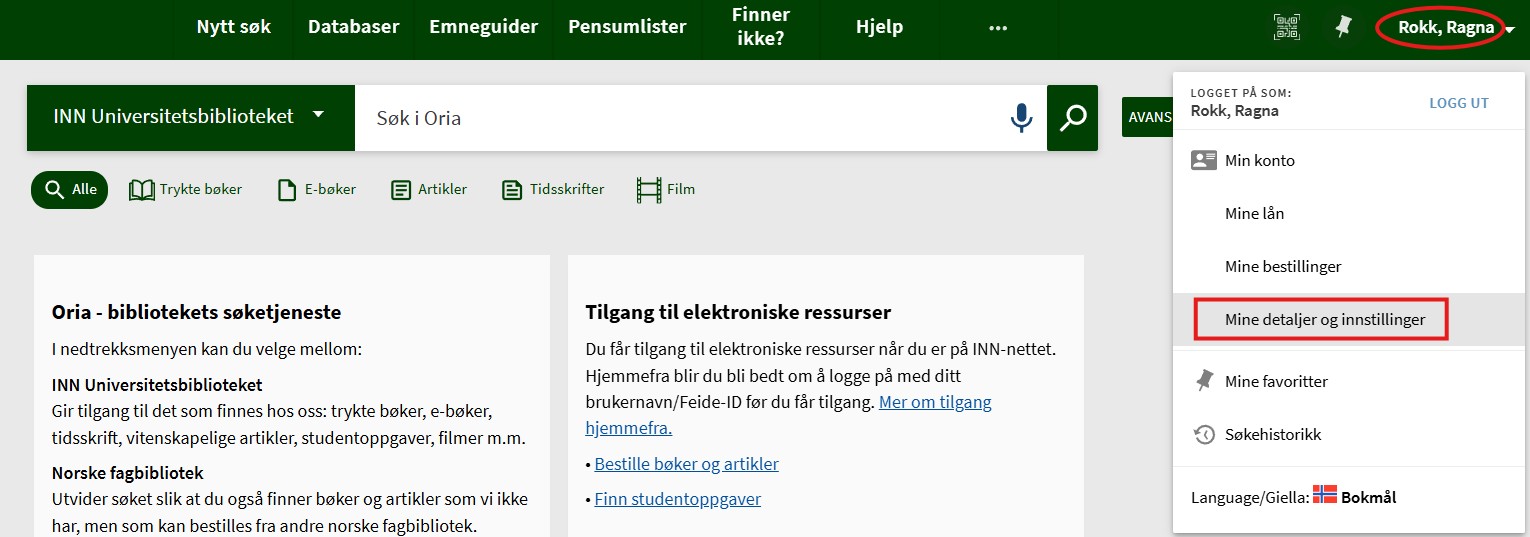Click the open book icon for Trykte bøker
Screen dimensions: 1530x537
click(142, 189)
